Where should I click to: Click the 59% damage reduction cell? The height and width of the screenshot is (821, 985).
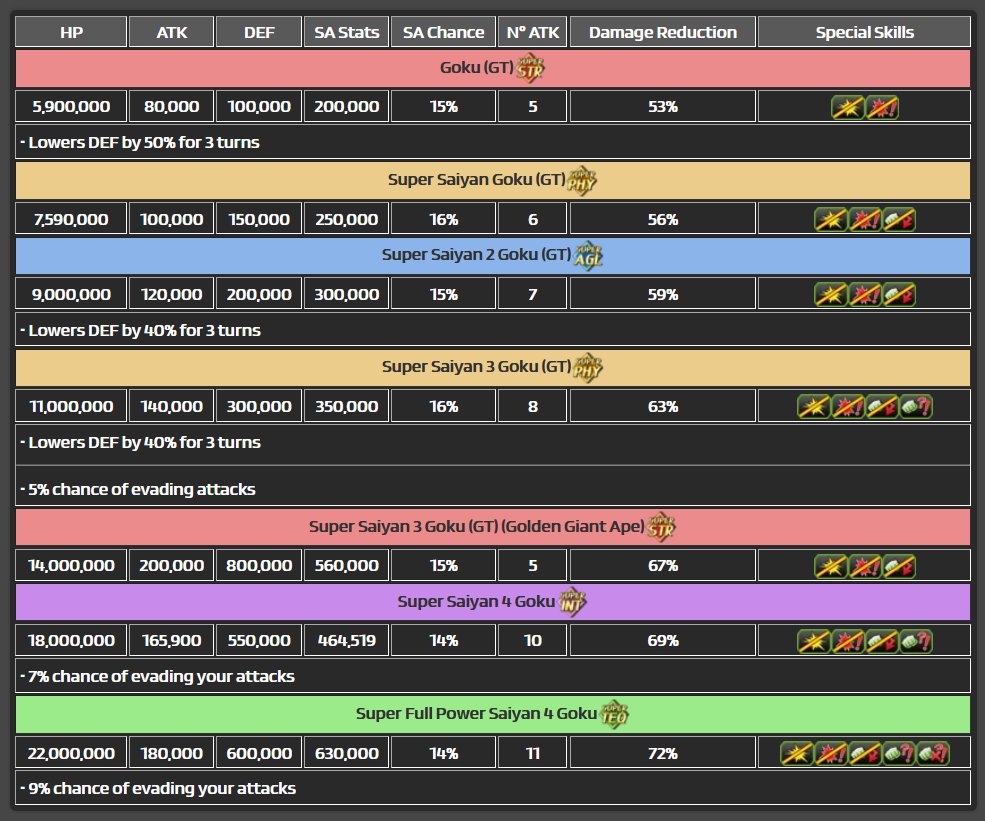coord(663,294)
